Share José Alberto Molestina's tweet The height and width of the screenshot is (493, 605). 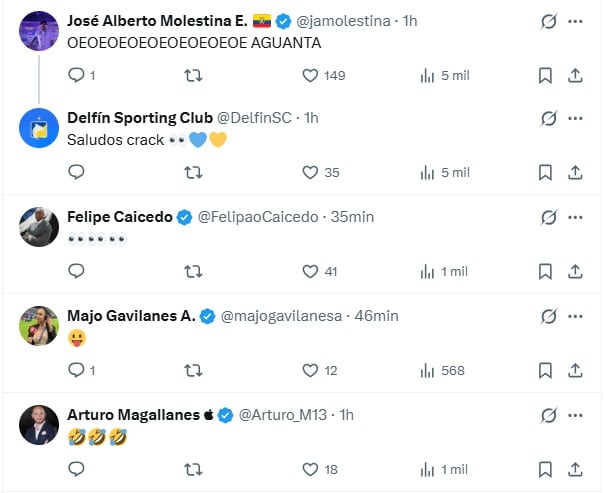pyautogui.click(x=576, y=75)
